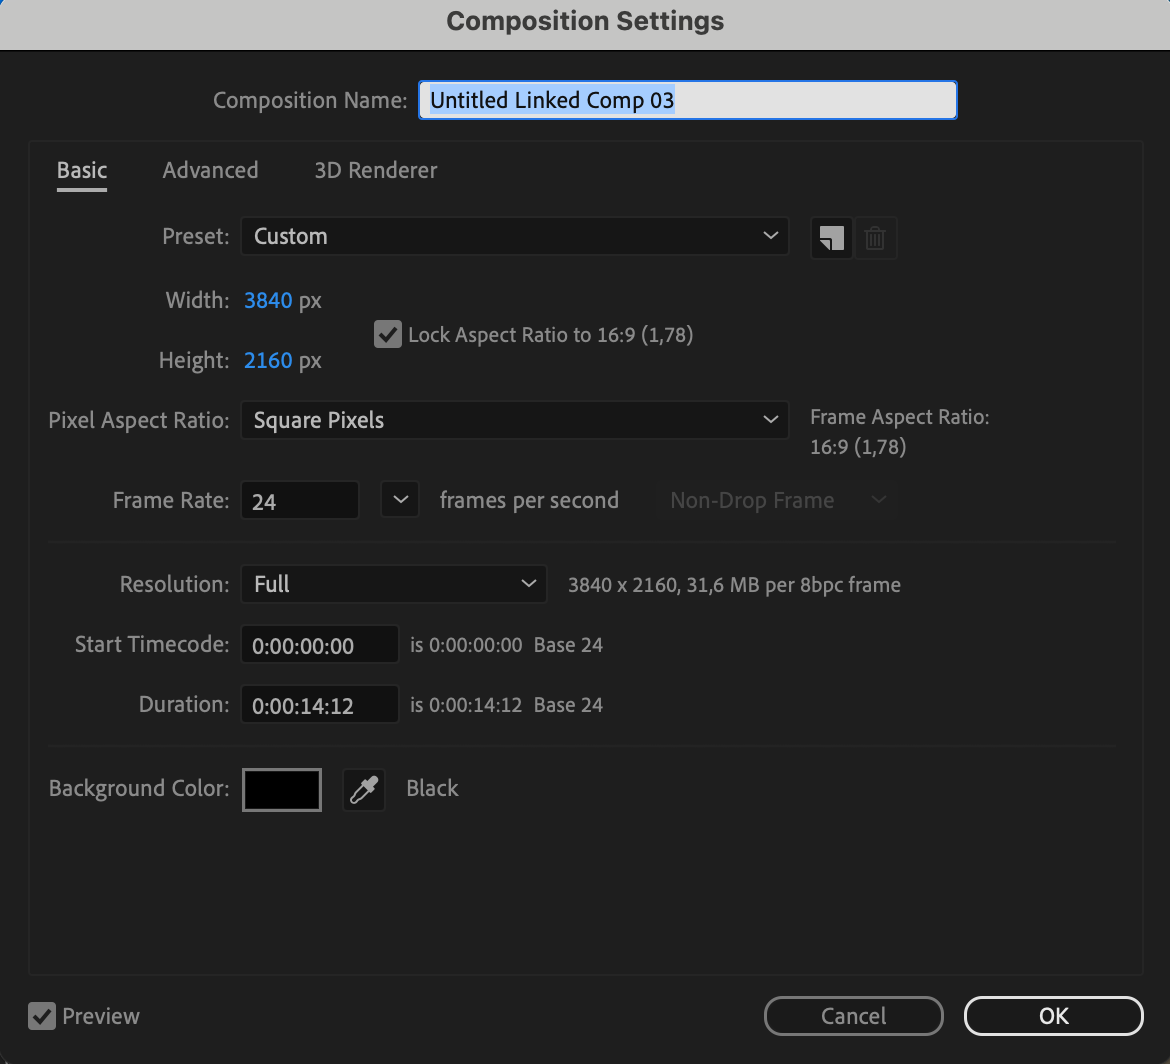Open the frame rate presets arrow

pyautogui.click(x=399, y=500)
